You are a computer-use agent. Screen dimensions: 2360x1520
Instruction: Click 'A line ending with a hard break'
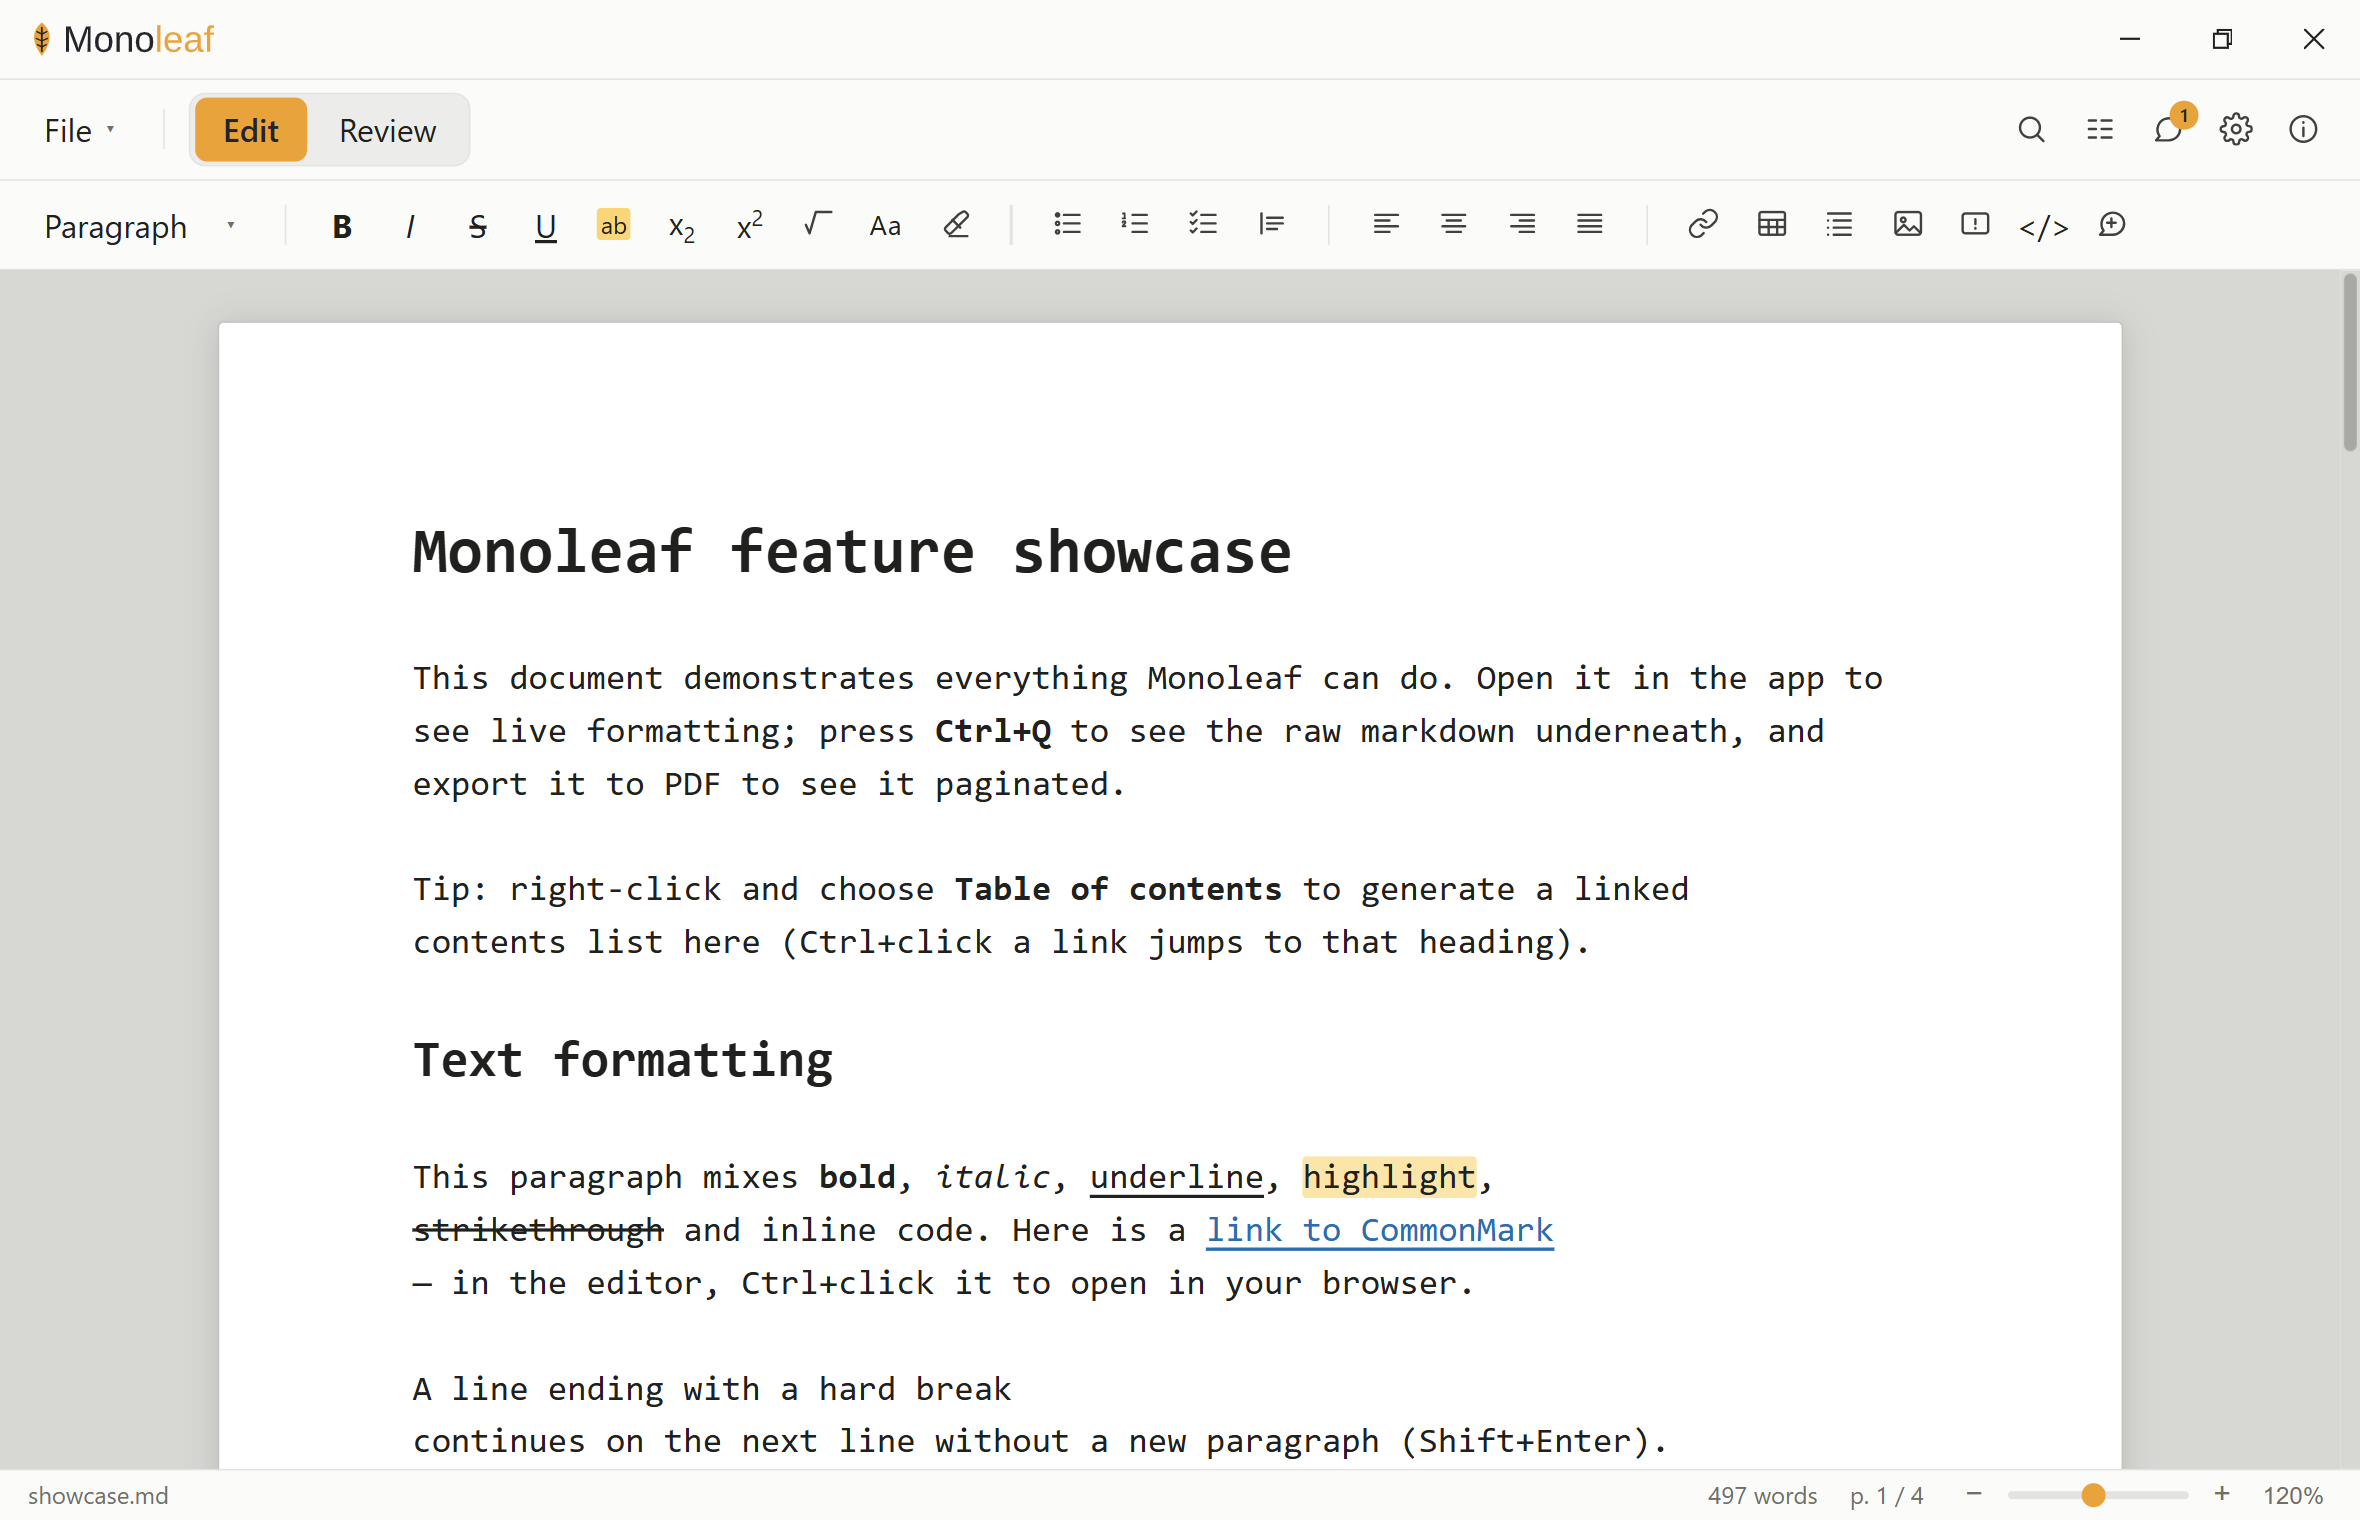click(712, 1389)
